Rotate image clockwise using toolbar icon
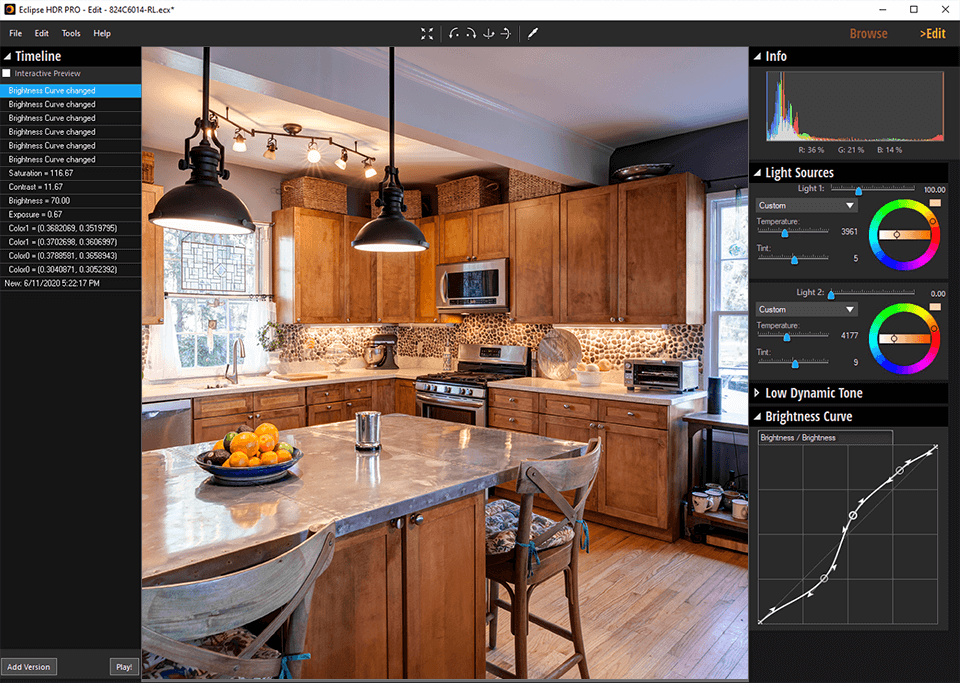960x683 pixels. click(471, 33)
